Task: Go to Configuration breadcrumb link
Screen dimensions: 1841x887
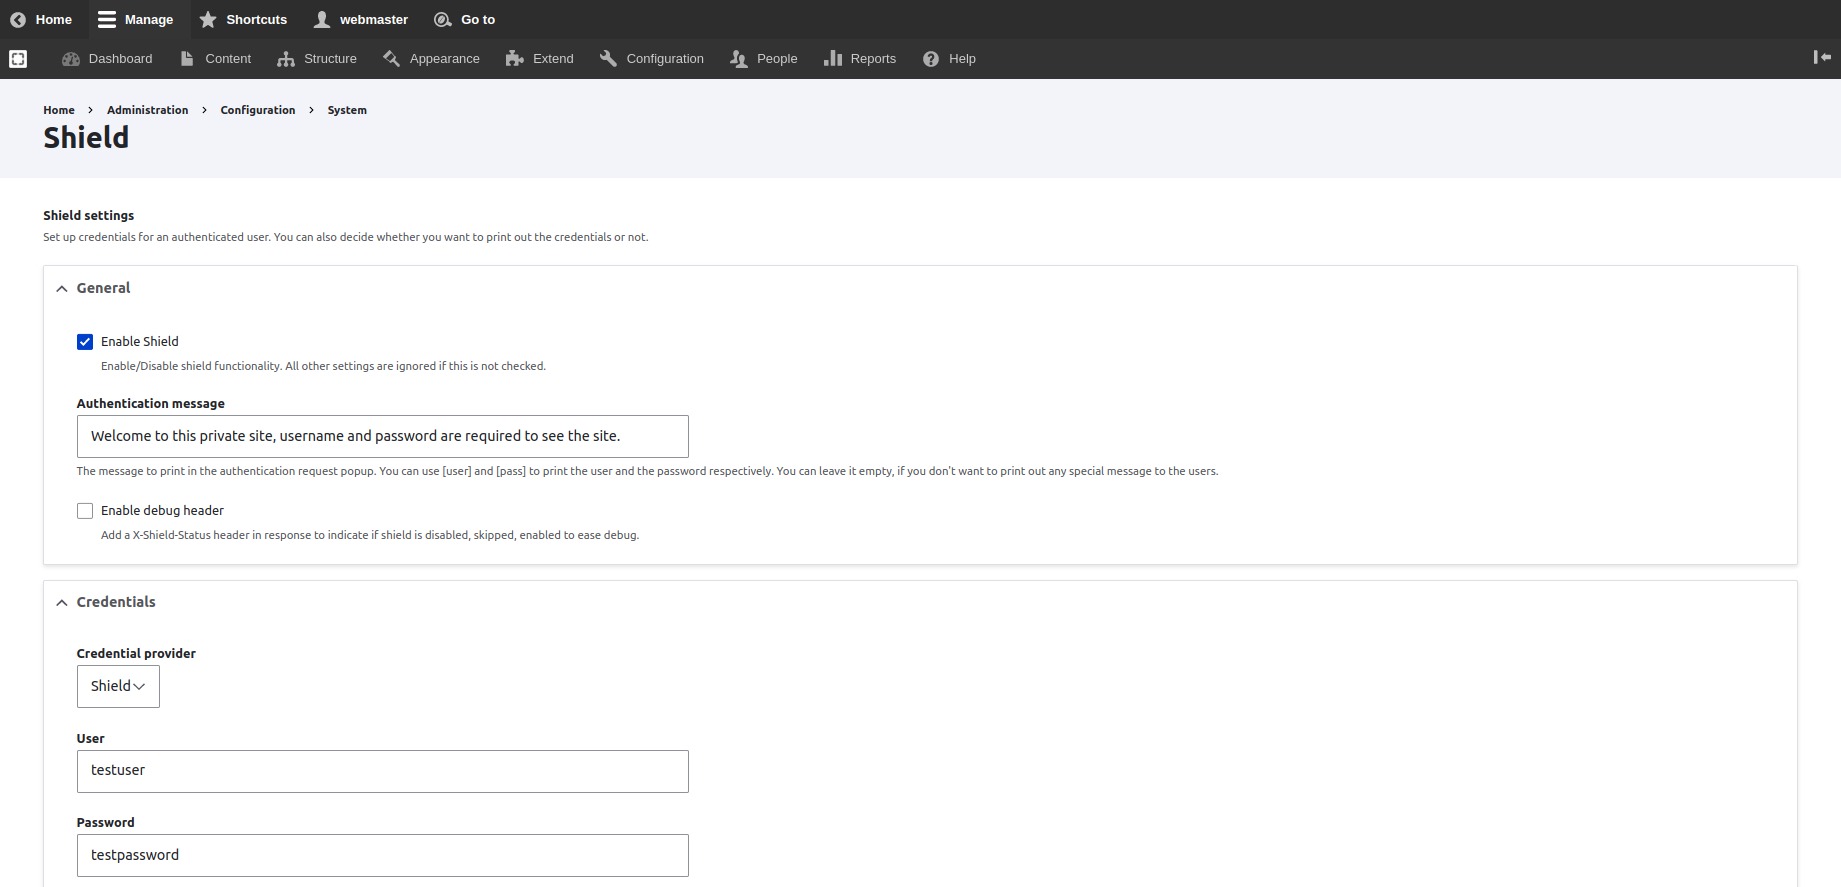Action: (257, 110)
